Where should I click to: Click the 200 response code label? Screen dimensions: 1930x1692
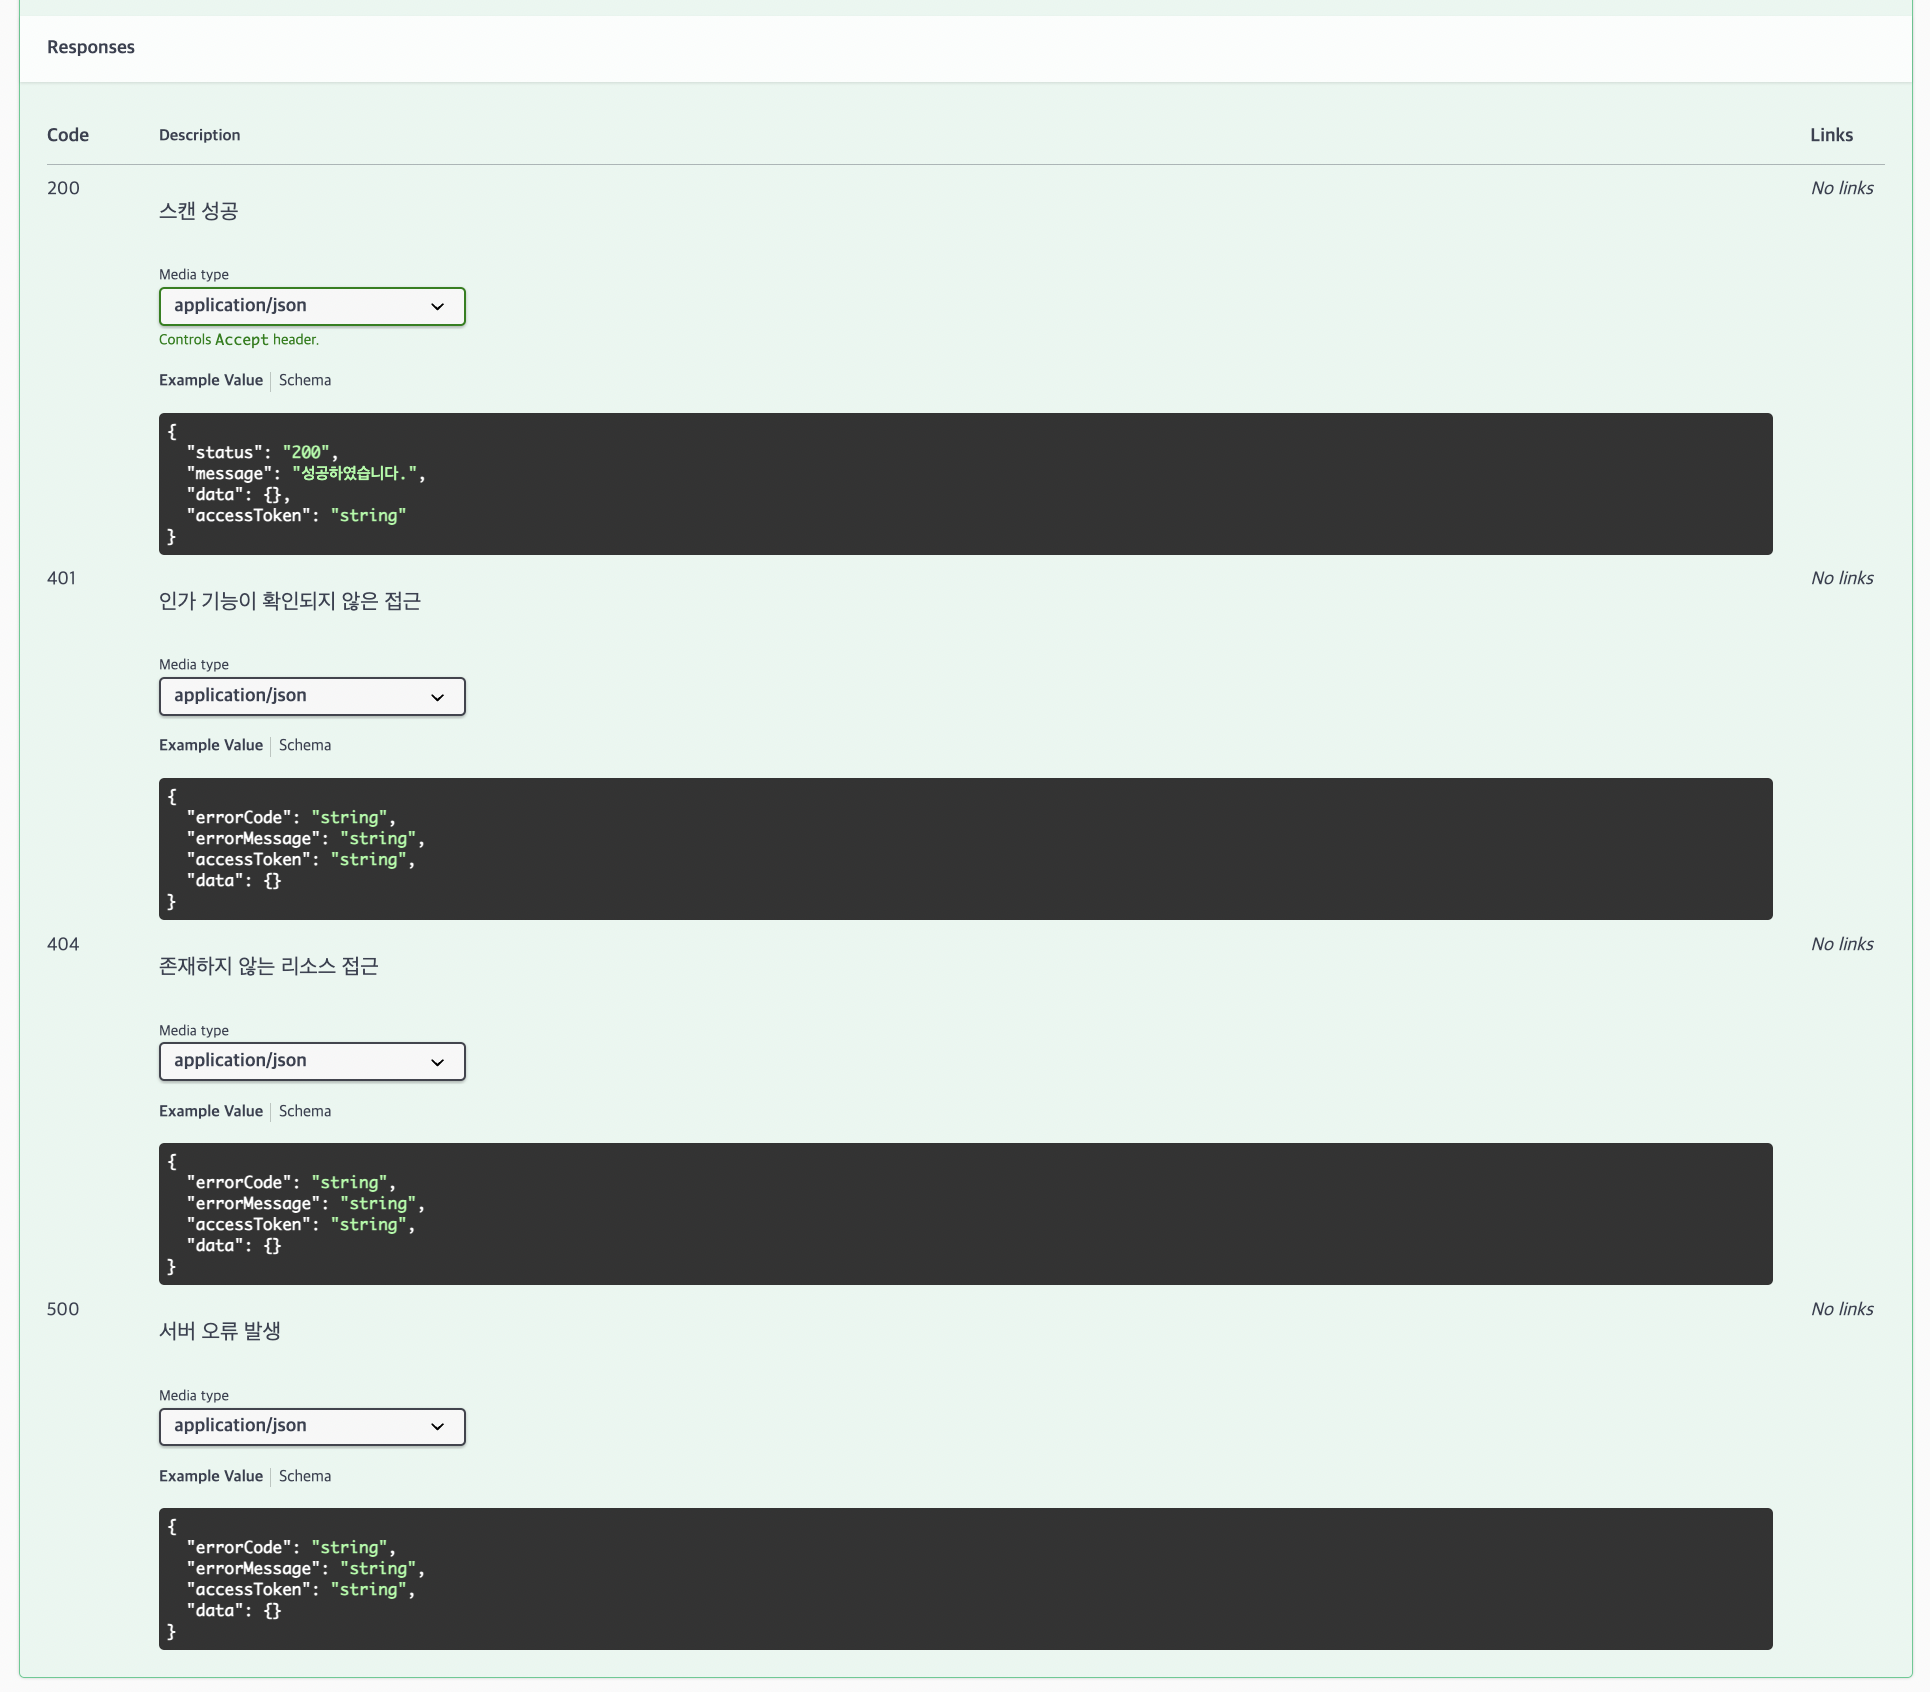click(x=63, y=188)
